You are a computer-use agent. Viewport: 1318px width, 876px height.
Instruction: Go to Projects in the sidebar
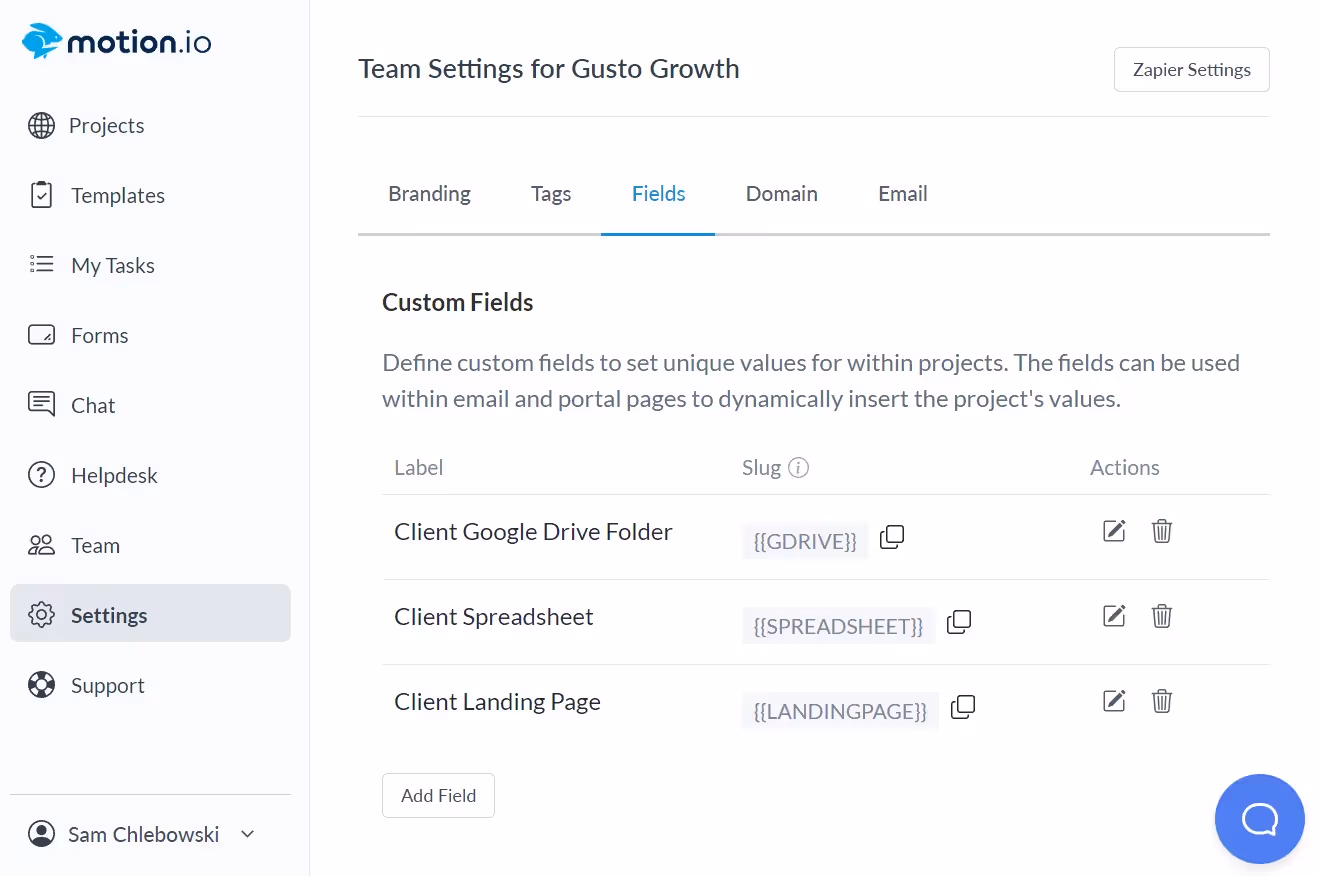tap(106, 126)
